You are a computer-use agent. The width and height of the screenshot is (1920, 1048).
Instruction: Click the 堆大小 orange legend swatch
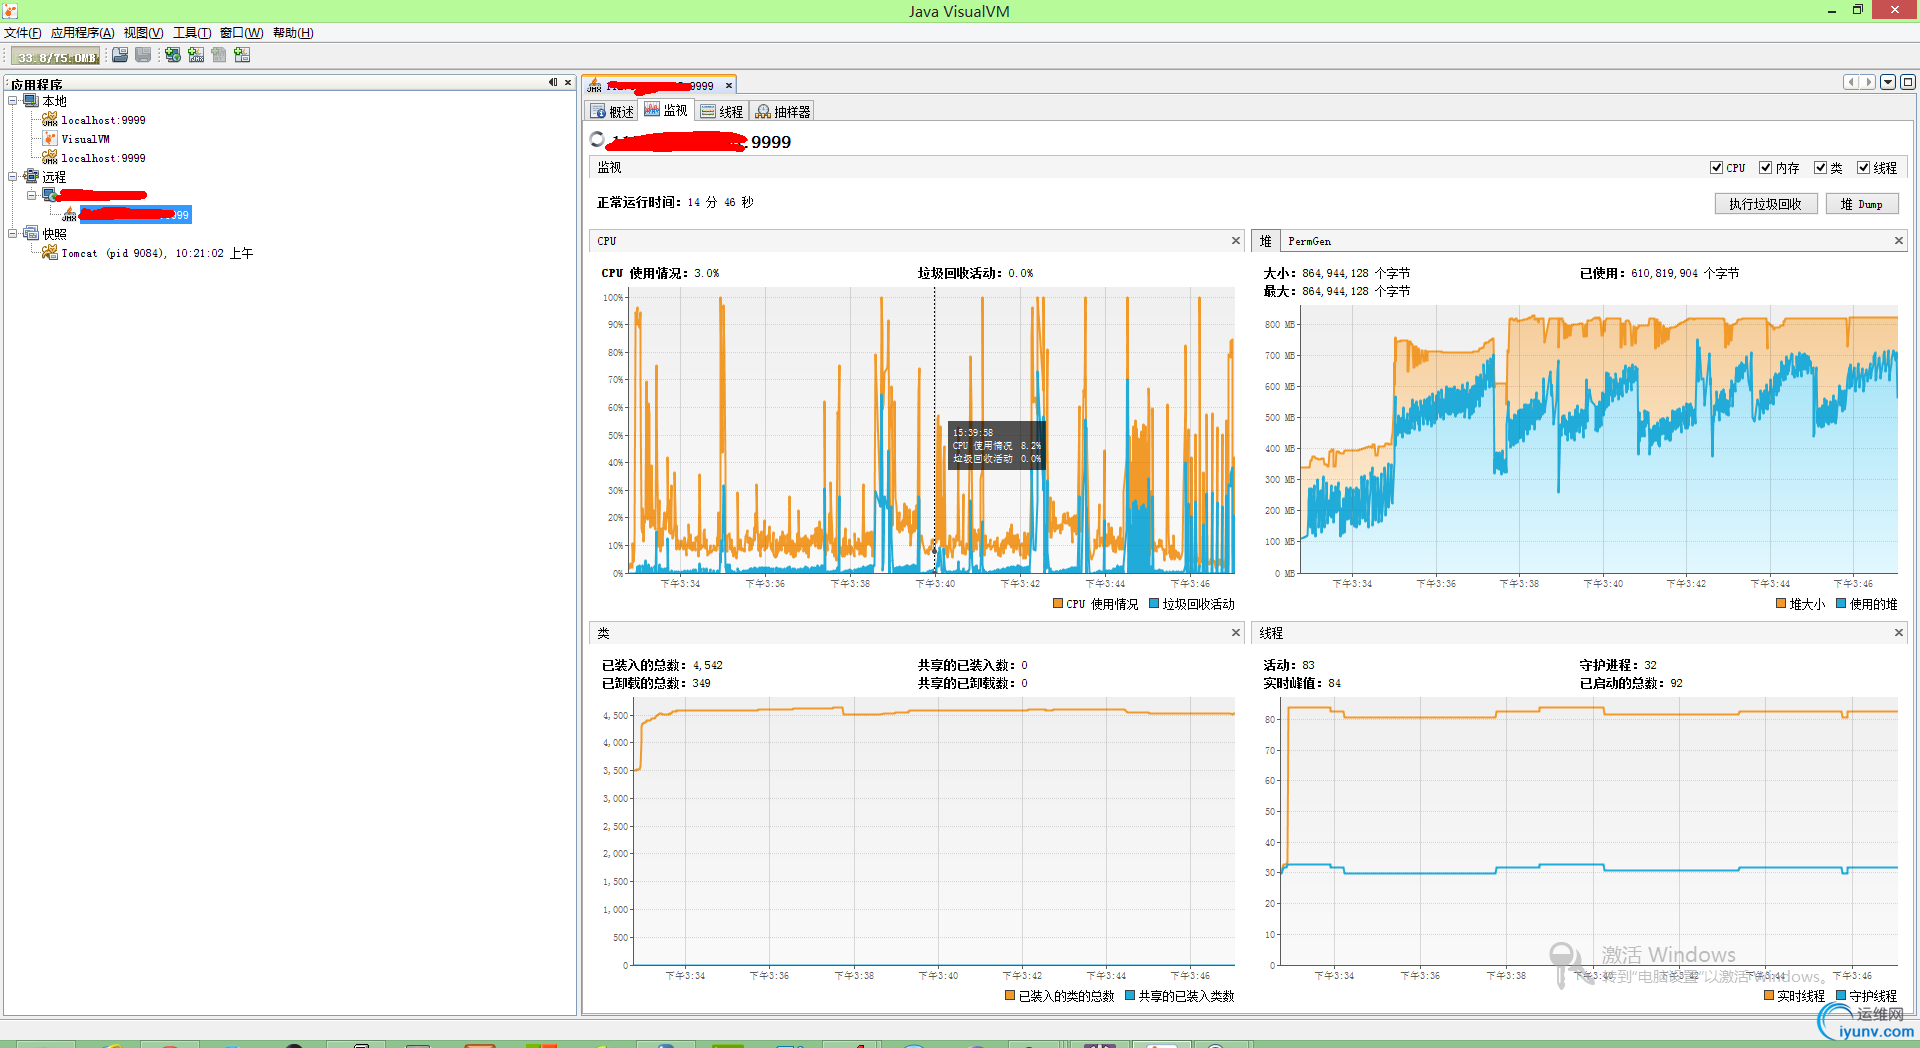pyautogui.click(x=1781, y=604)
